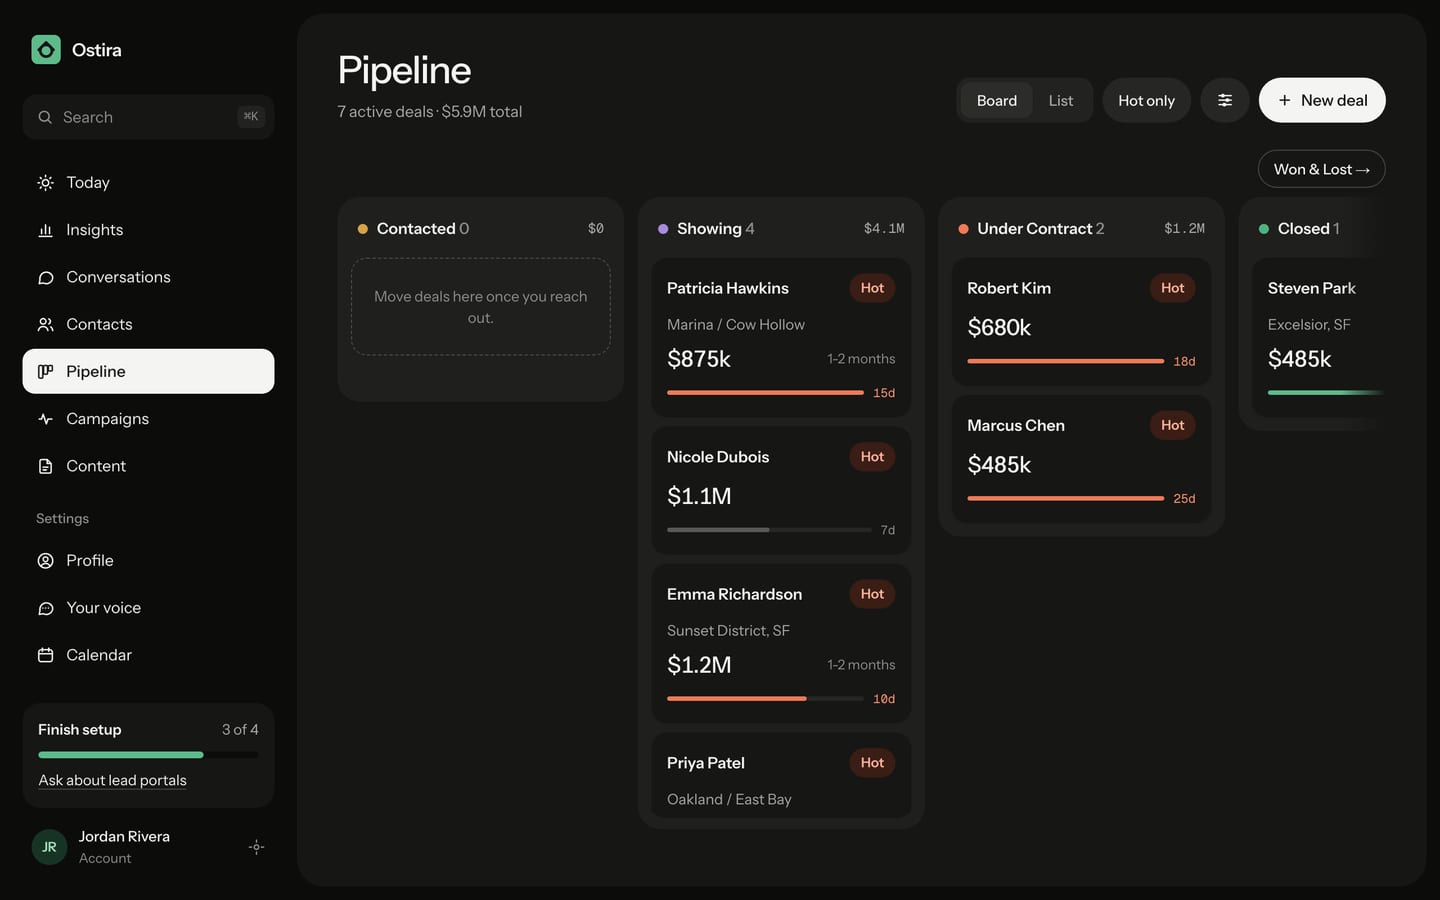Select Campaigns in the sidebar
Viewport: 1440px width, 900px height.
point(148,419)
